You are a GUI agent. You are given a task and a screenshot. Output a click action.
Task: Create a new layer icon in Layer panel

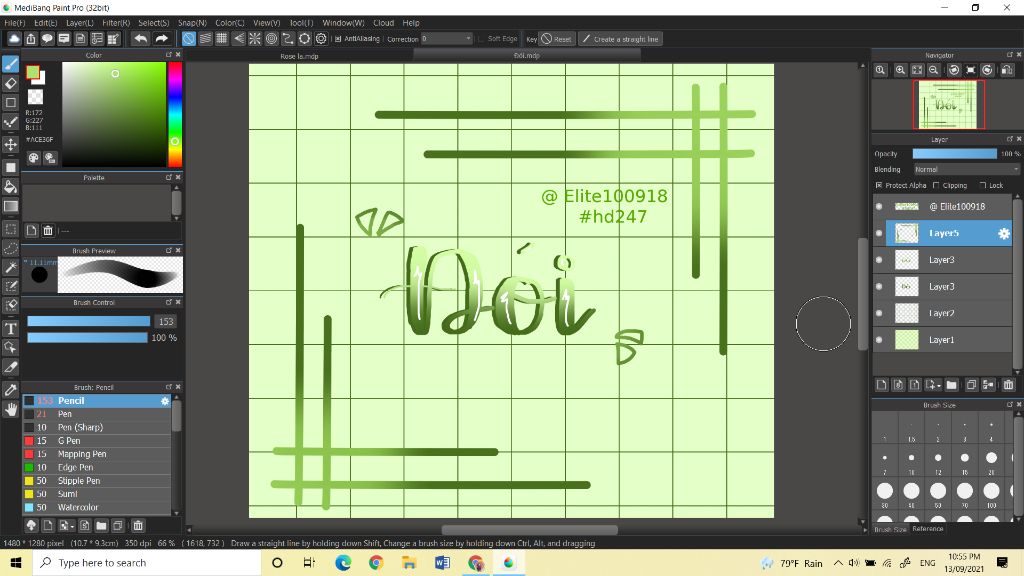click(882, 385)
